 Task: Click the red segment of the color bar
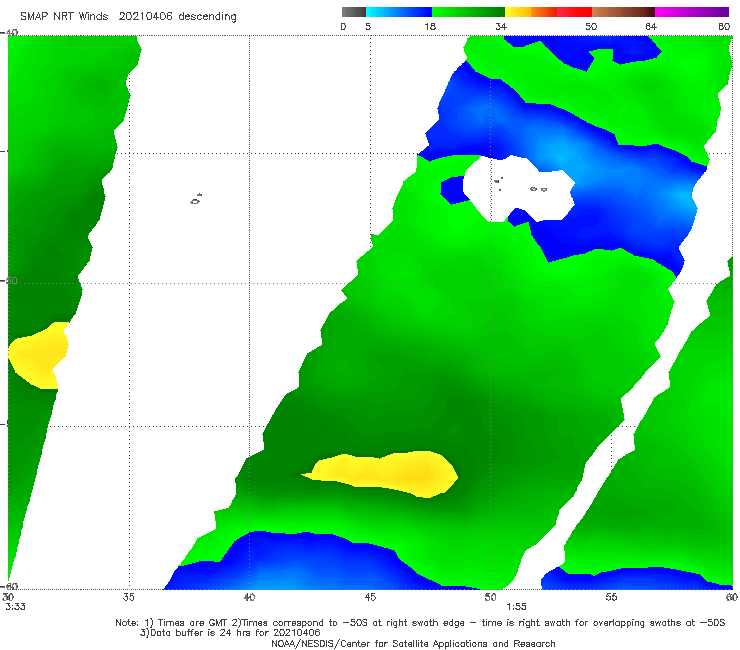click(x=574, y=12)
